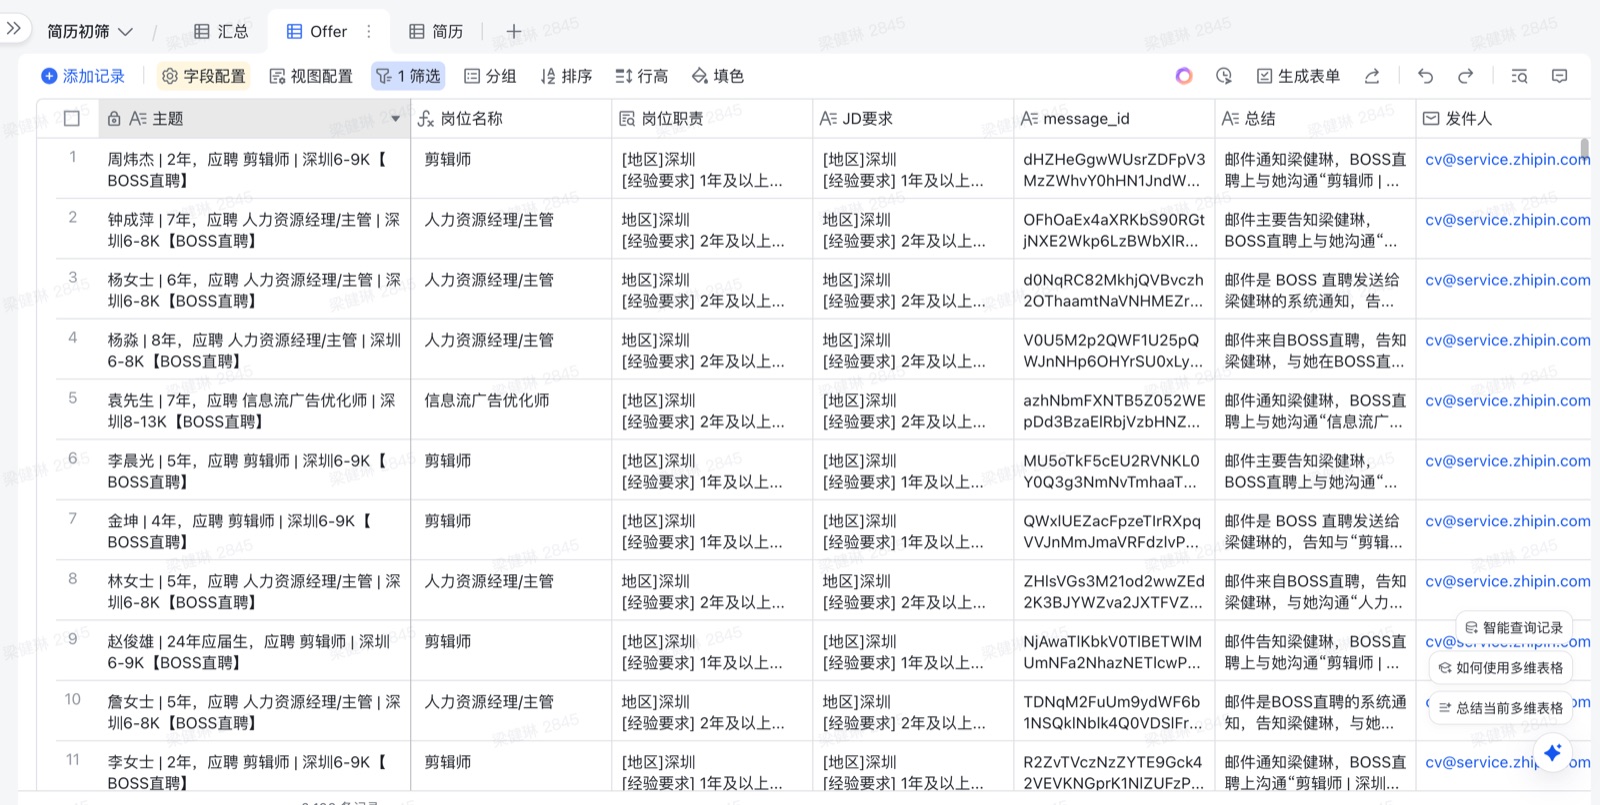Screen dimensions: 1600x805
Task: Select the 发件人 column header
Action: [x=1503, y=118]
